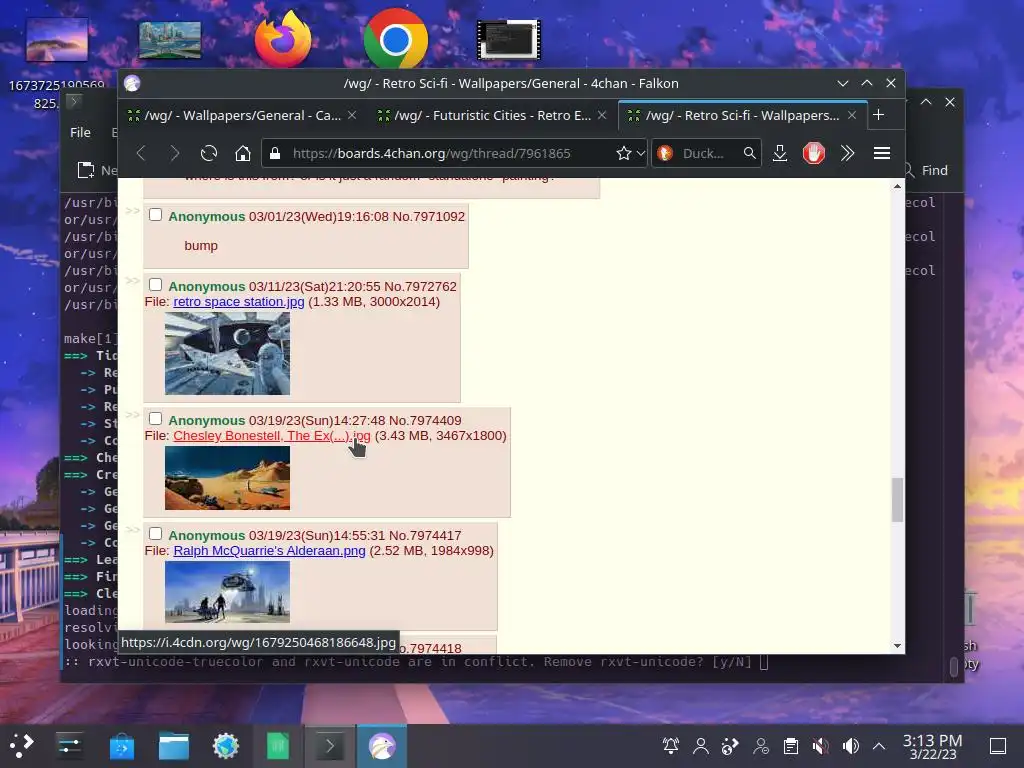
Task: Open the taskbar clock showing 3:13 PM
Action: coord(933,746)
